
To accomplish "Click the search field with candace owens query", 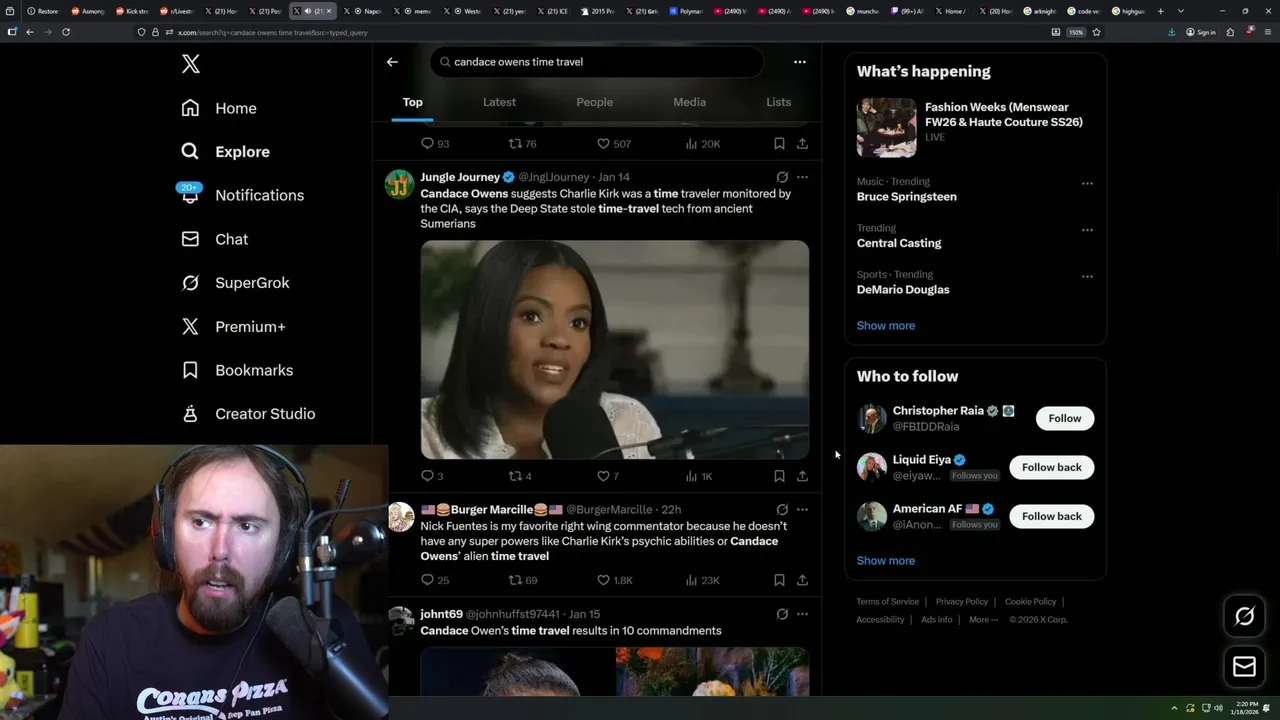I will pyautogui.click(x=597, y=62).
